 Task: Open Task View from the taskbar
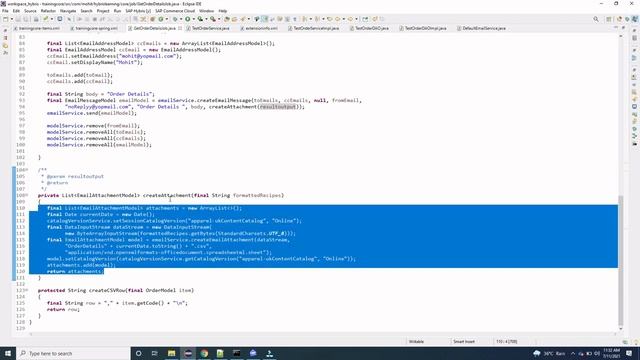pos(155,353)
